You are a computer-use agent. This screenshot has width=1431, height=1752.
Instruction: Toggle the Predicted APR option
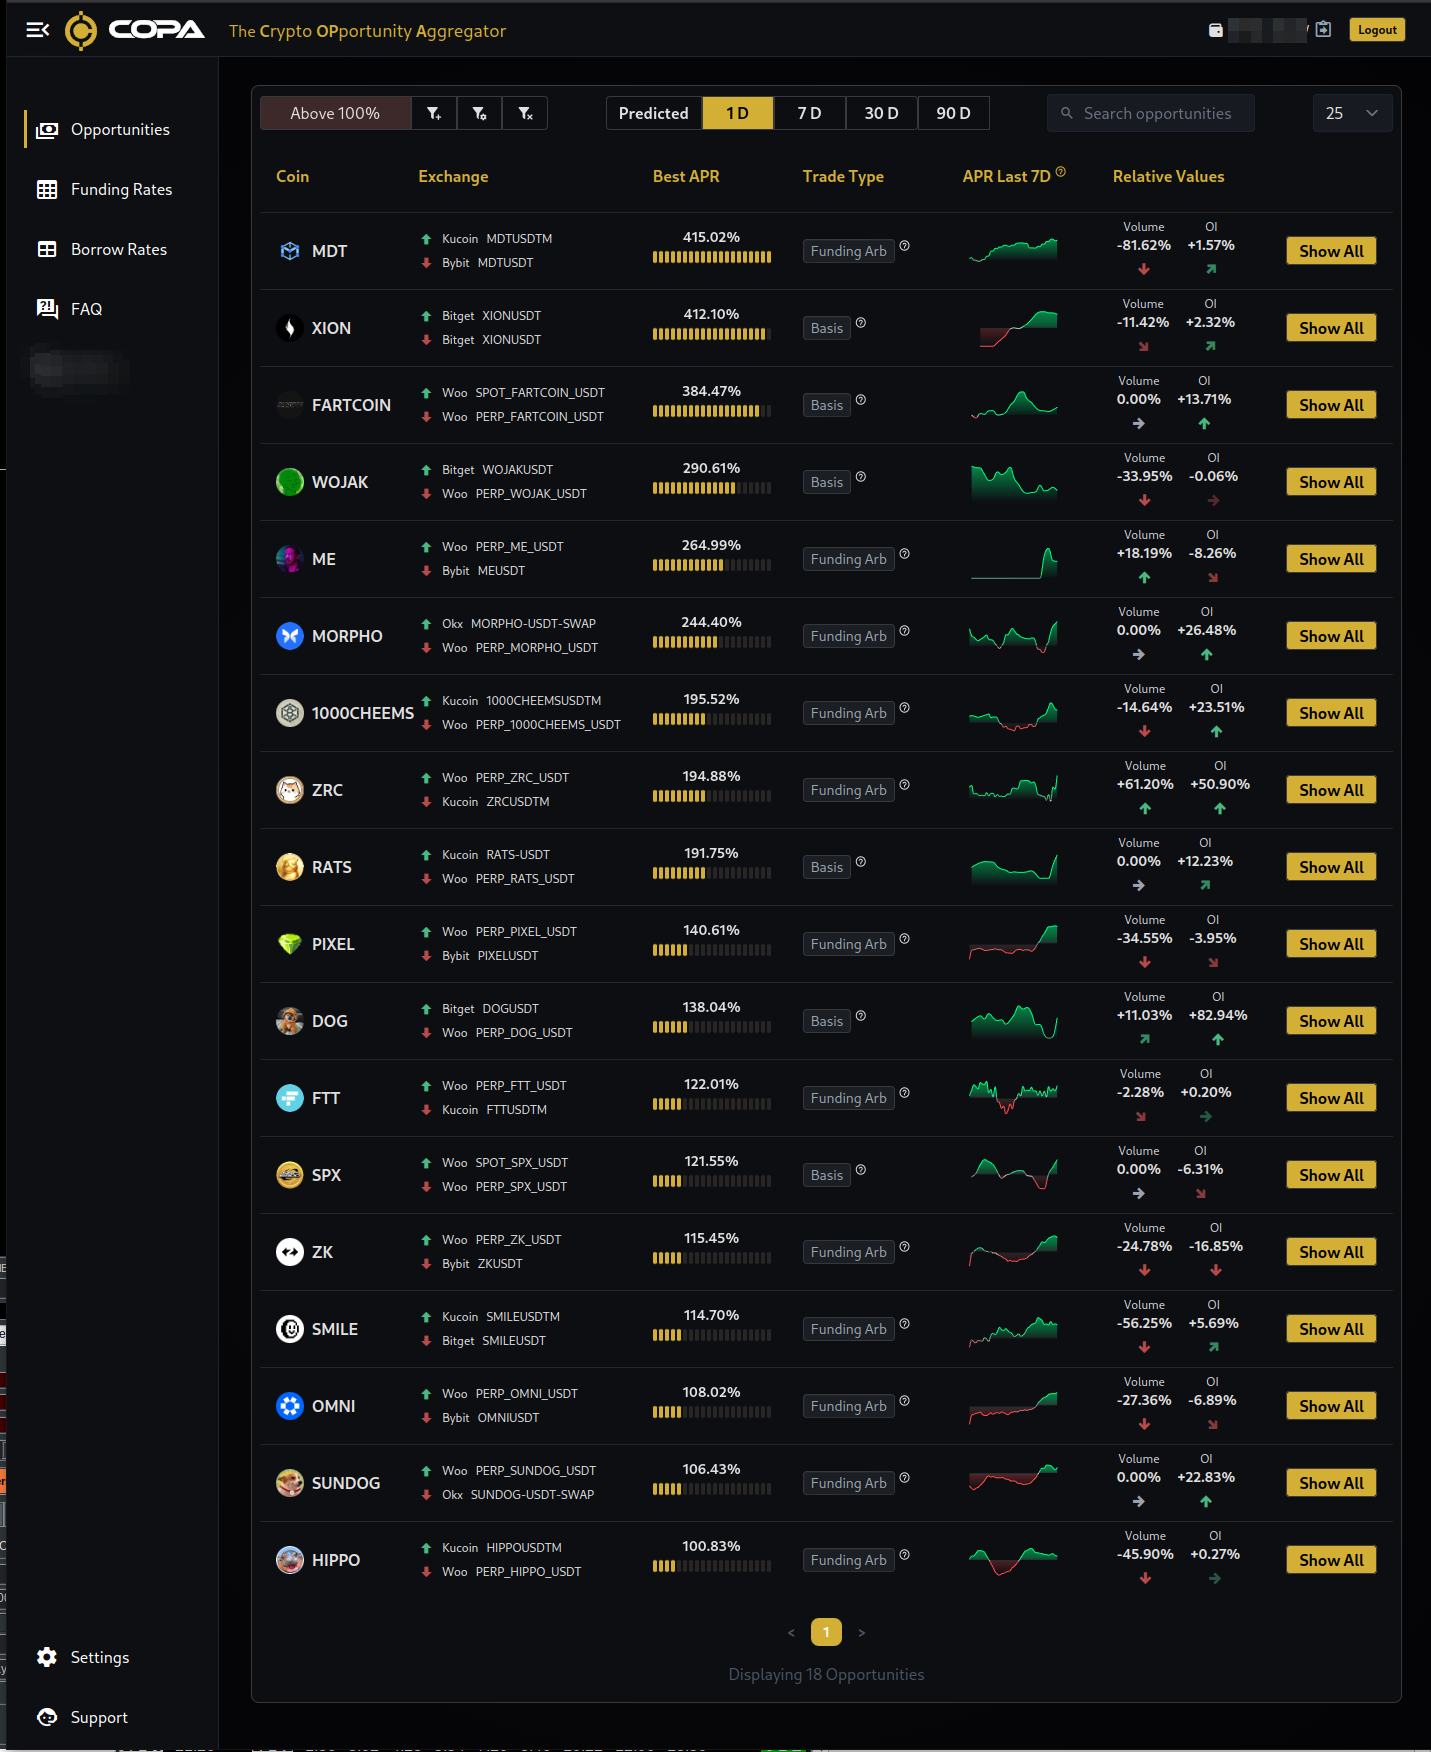(654, 113)
